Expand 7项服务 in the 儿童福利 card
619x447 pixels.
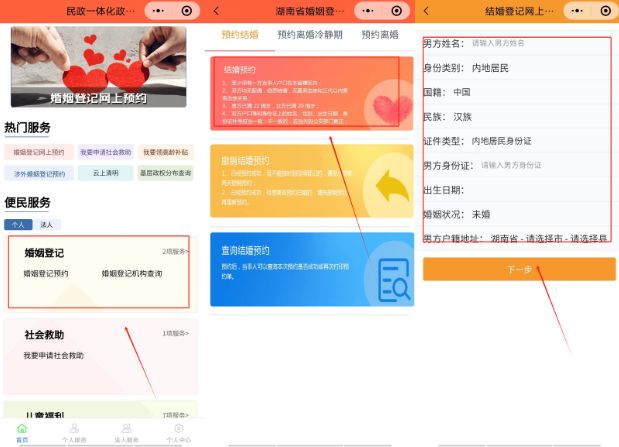(176, 415)
